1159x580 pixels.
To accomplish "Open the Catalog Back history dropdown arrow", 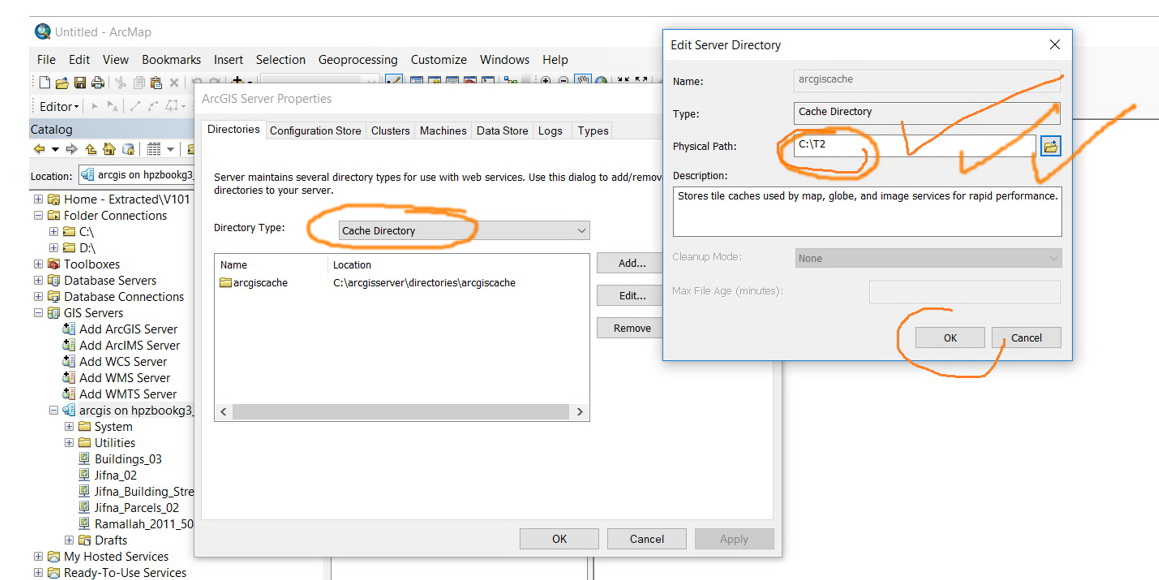I will click(55, 149).
